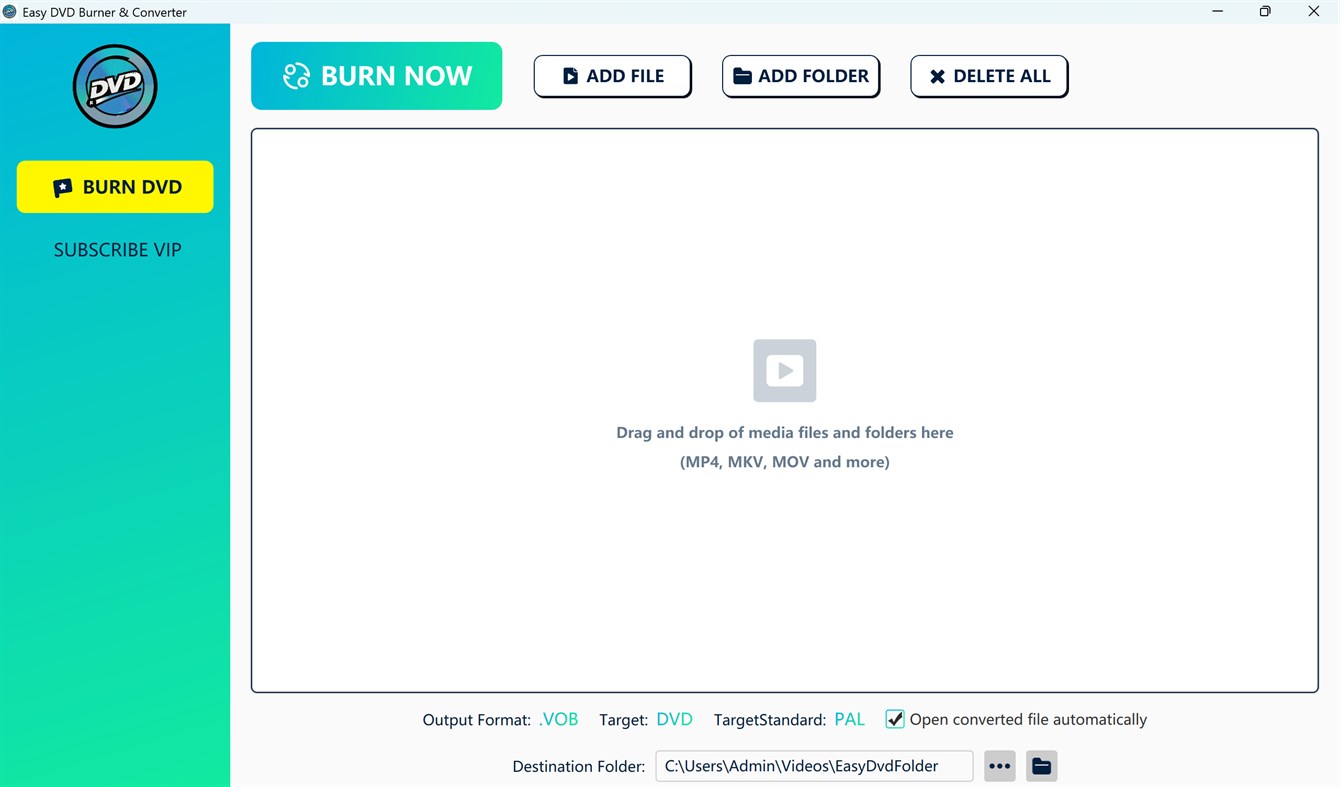Click the Destination Folder path field

coord(813,765)
